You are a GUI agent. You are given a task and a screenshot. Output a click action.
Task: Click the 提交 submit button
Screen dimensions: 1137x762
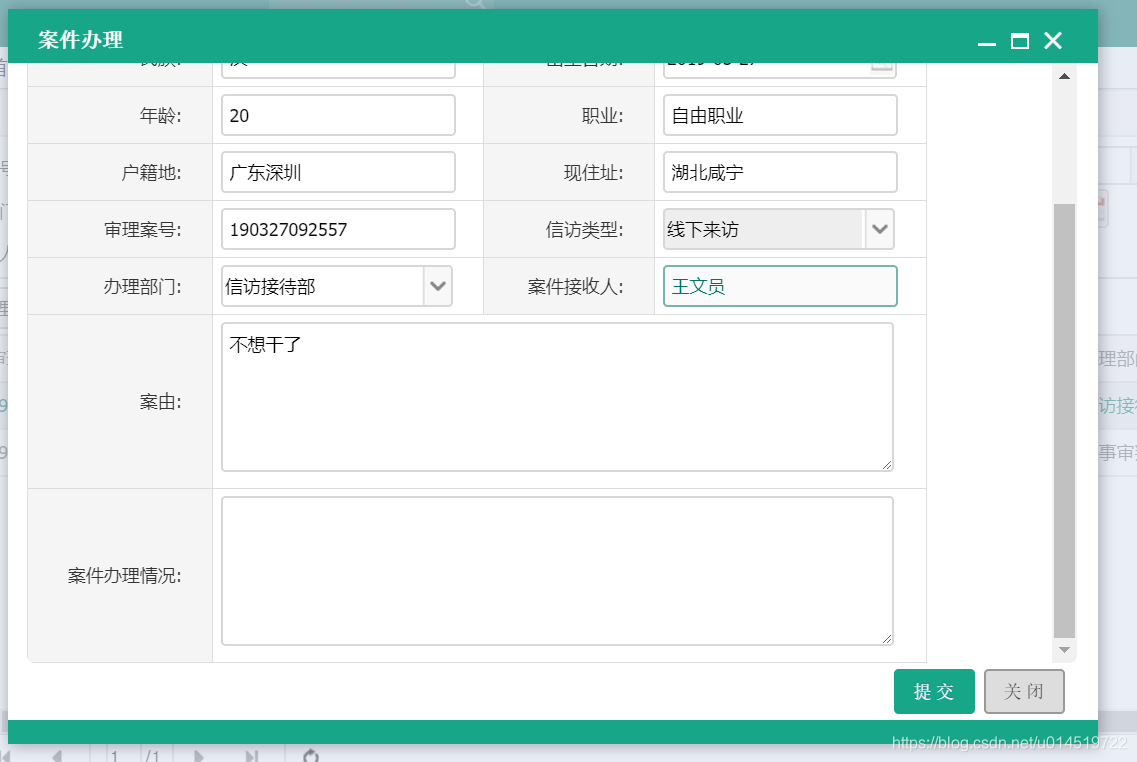(x=934, y=691)
